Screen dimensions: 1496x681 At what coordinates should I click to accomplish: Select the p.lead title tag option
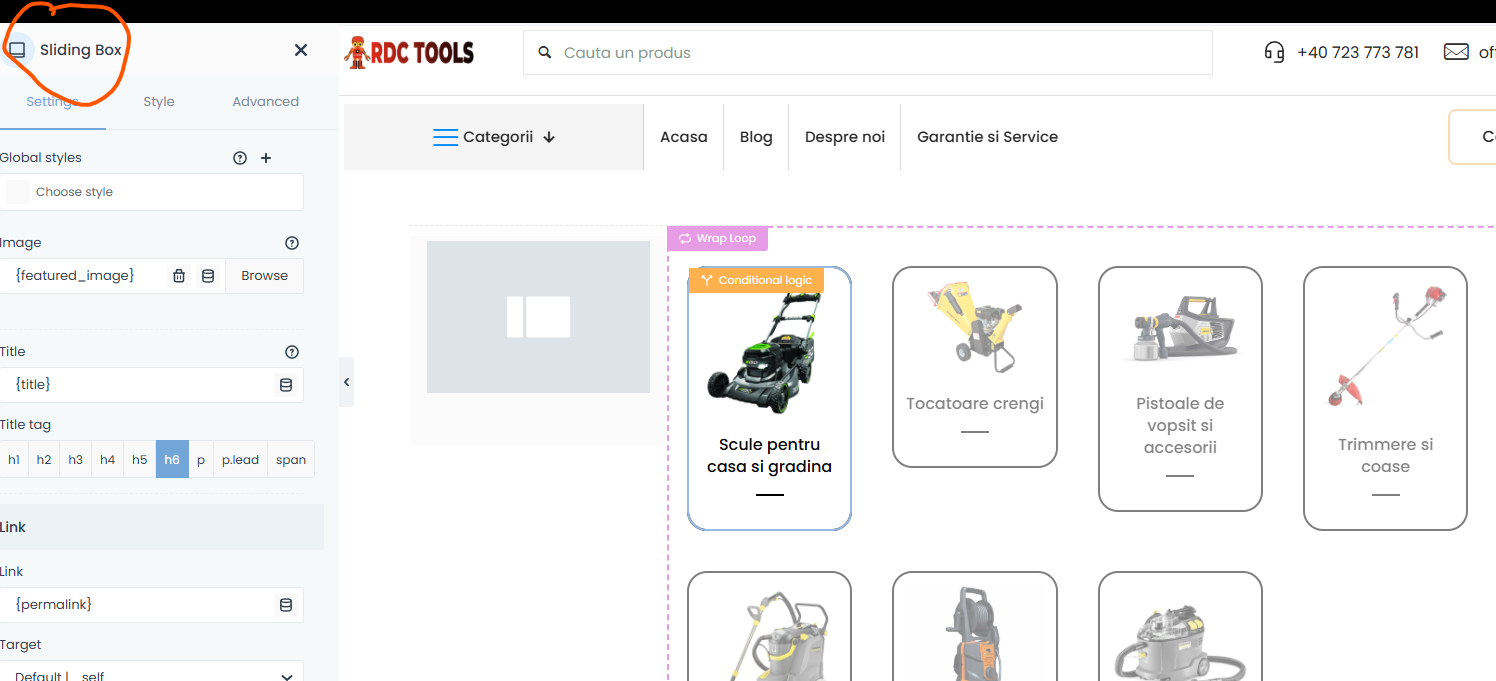(240, 460)
